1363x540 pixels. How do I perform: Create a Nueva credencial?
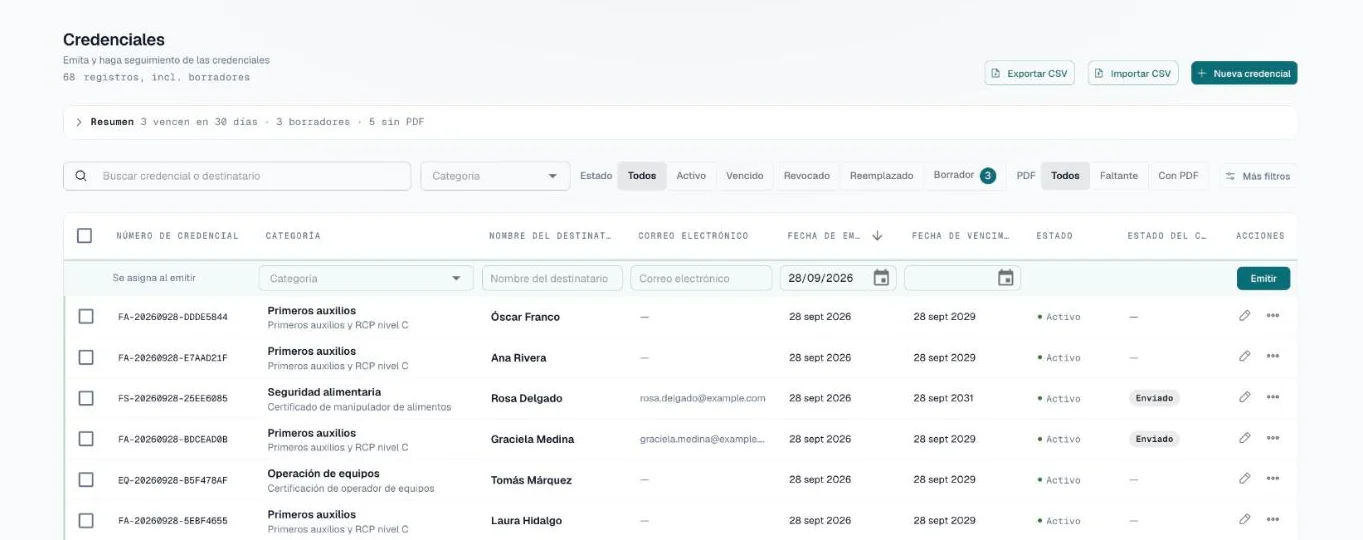click(x=1244, y=73)
